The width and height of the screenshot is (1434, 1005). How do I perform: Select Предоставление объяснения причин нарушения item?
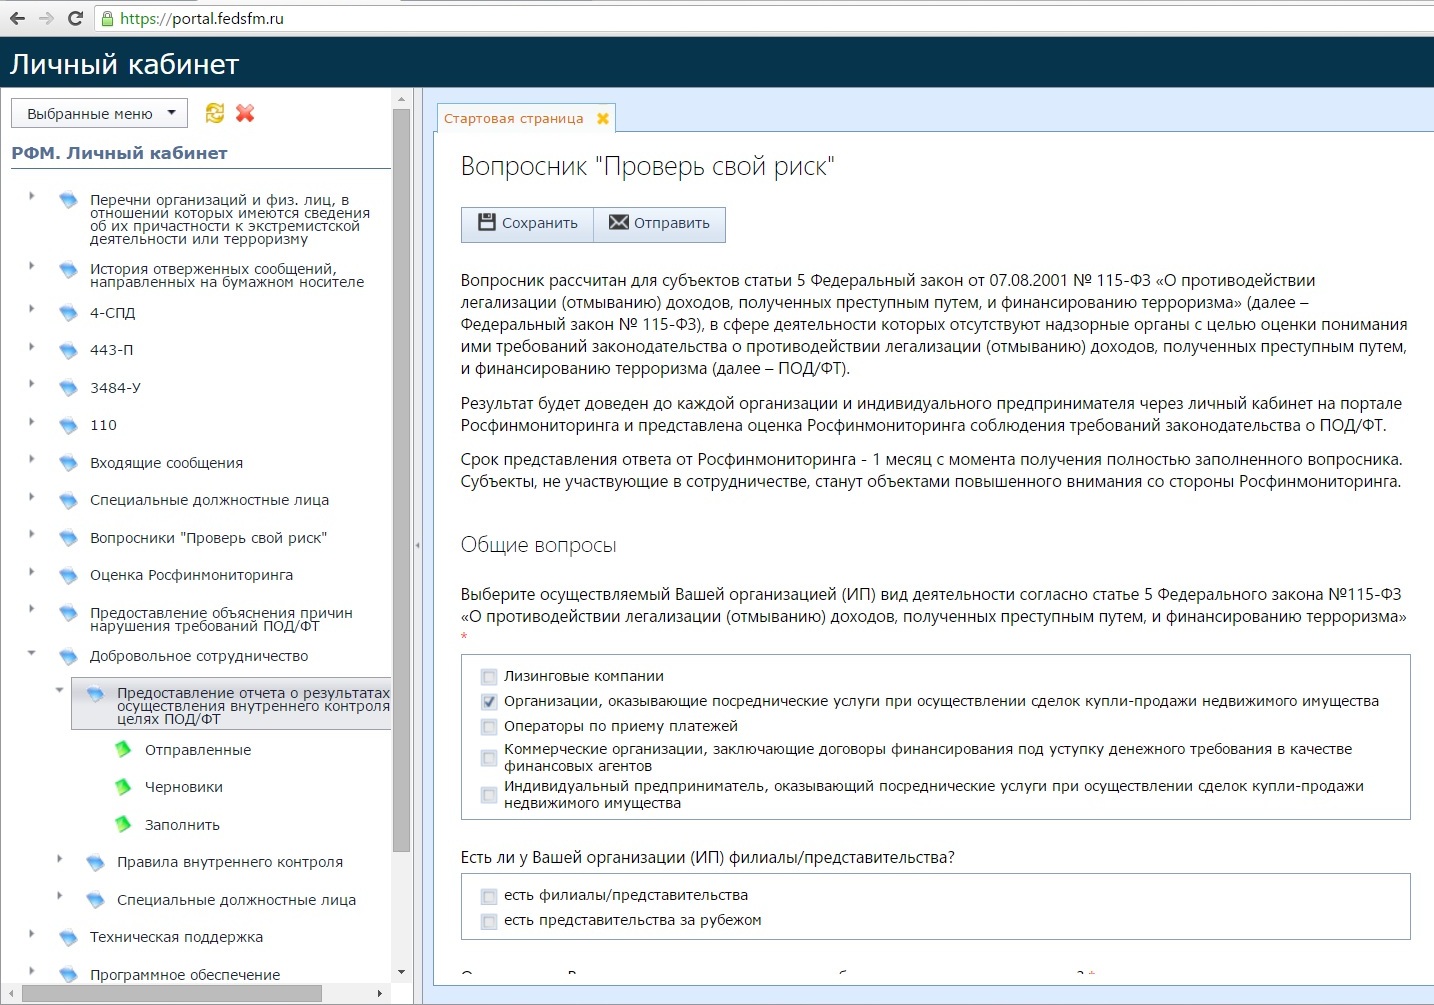pyautogui.click(x=221, y=619)
